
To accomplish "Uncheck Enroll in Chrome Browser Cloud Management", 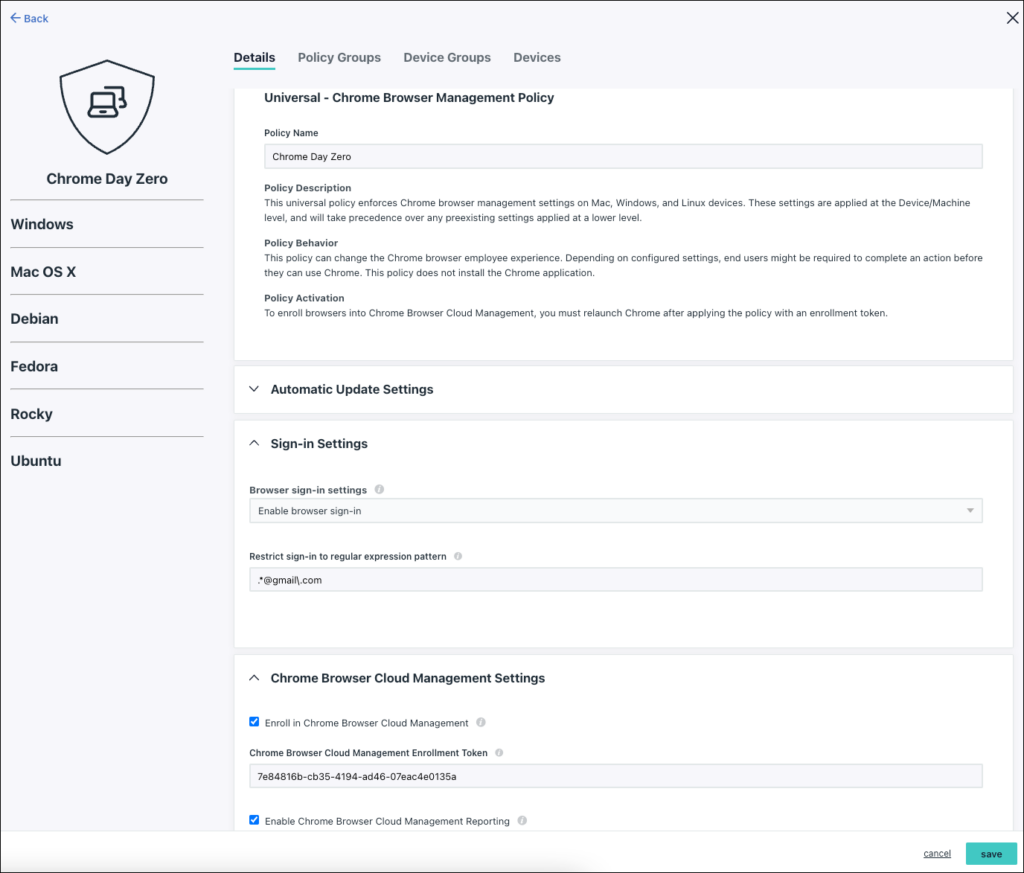I will [x=254, y=721].
